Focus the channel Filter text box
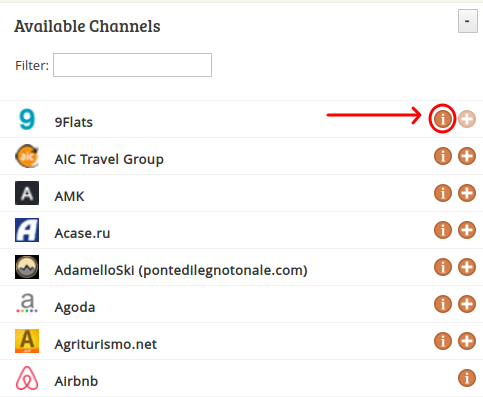 [x=132, y=65]
